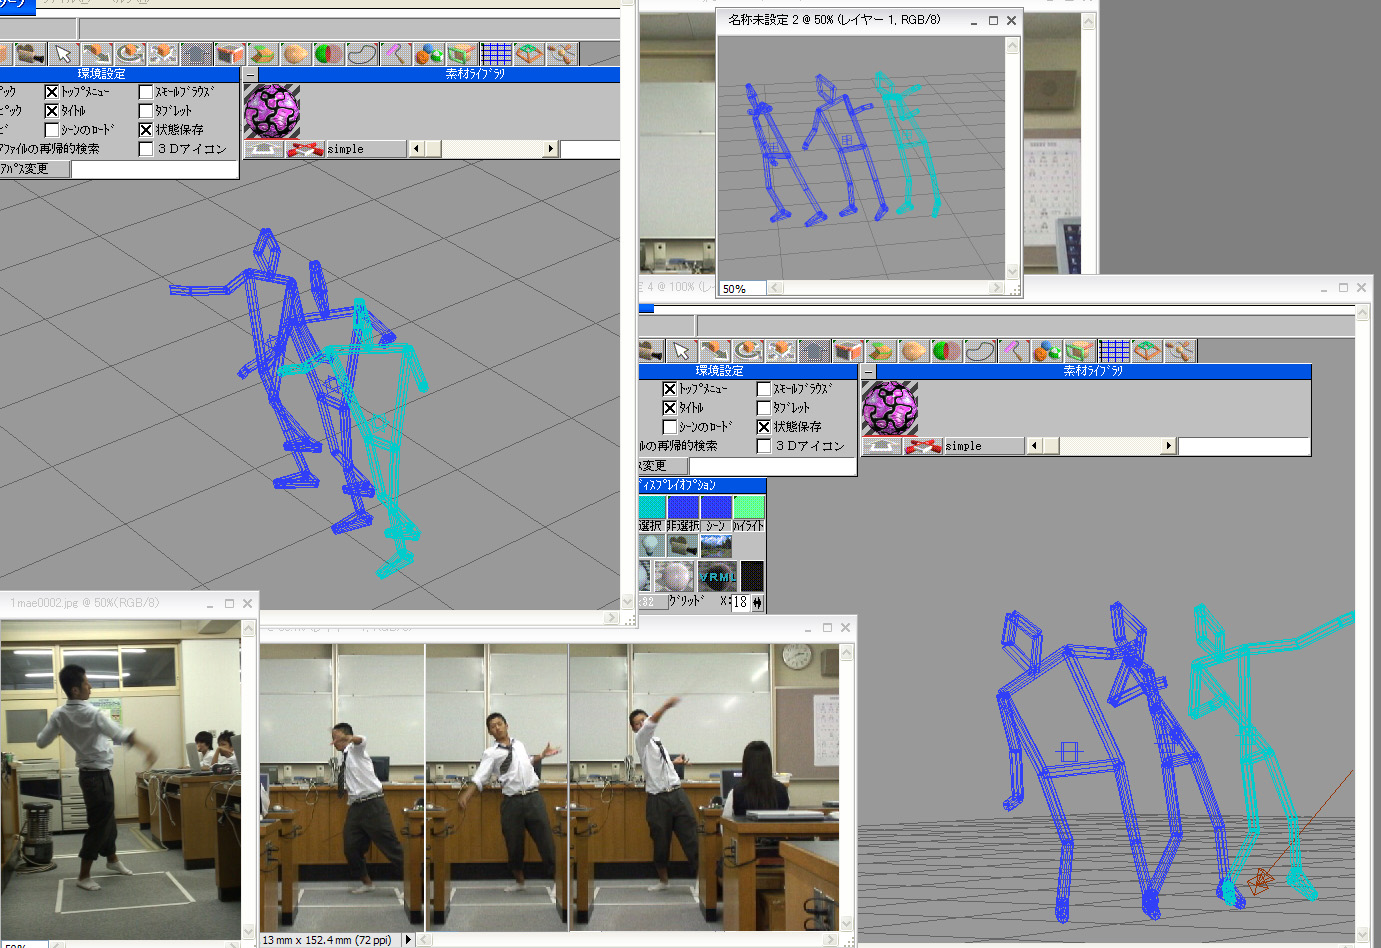Pick the pink paint roller tool in left 3D window toolbar
Viewport: 1381px width, 948px height.
point(395,54)
